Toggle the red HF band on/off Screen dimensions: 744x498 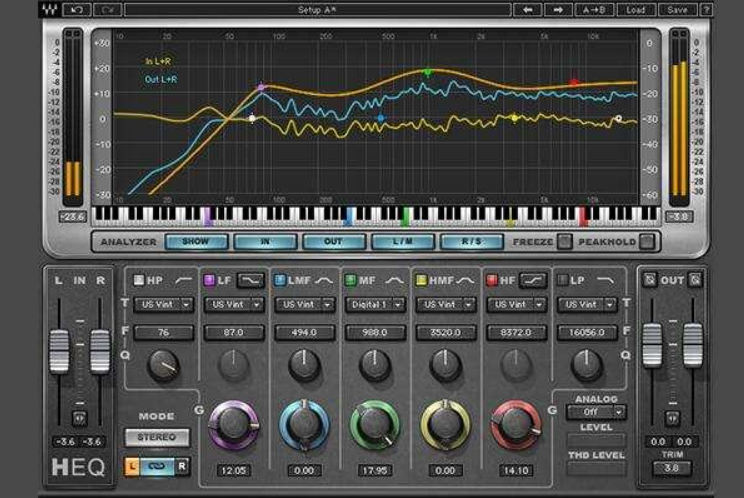click(x=492, y=280)
